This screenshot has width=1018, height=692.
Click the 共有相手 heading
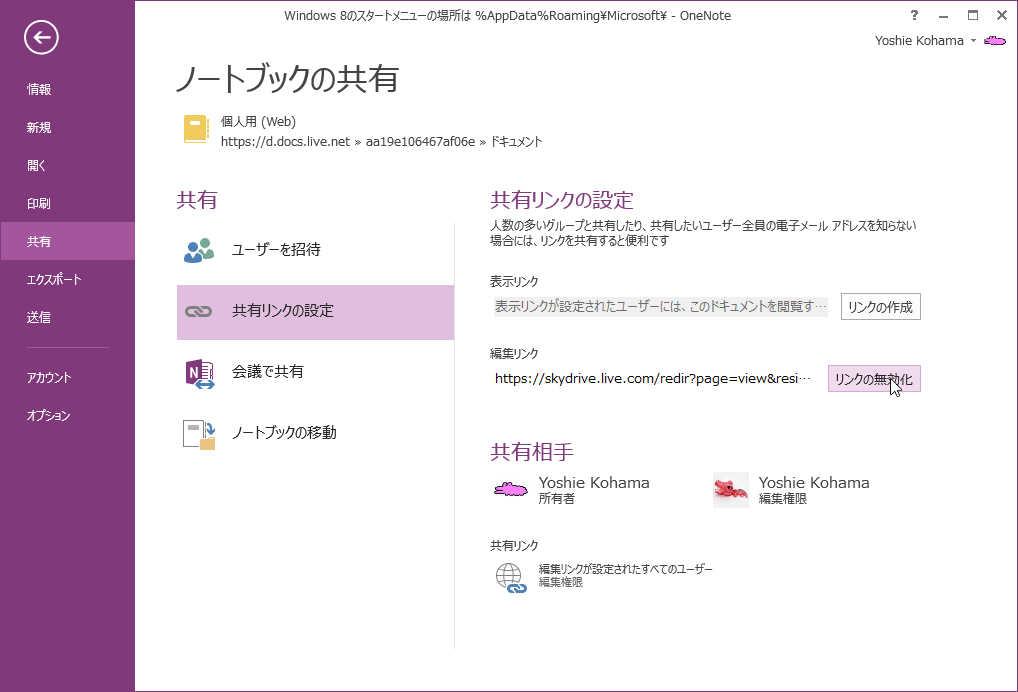[532, 452]
